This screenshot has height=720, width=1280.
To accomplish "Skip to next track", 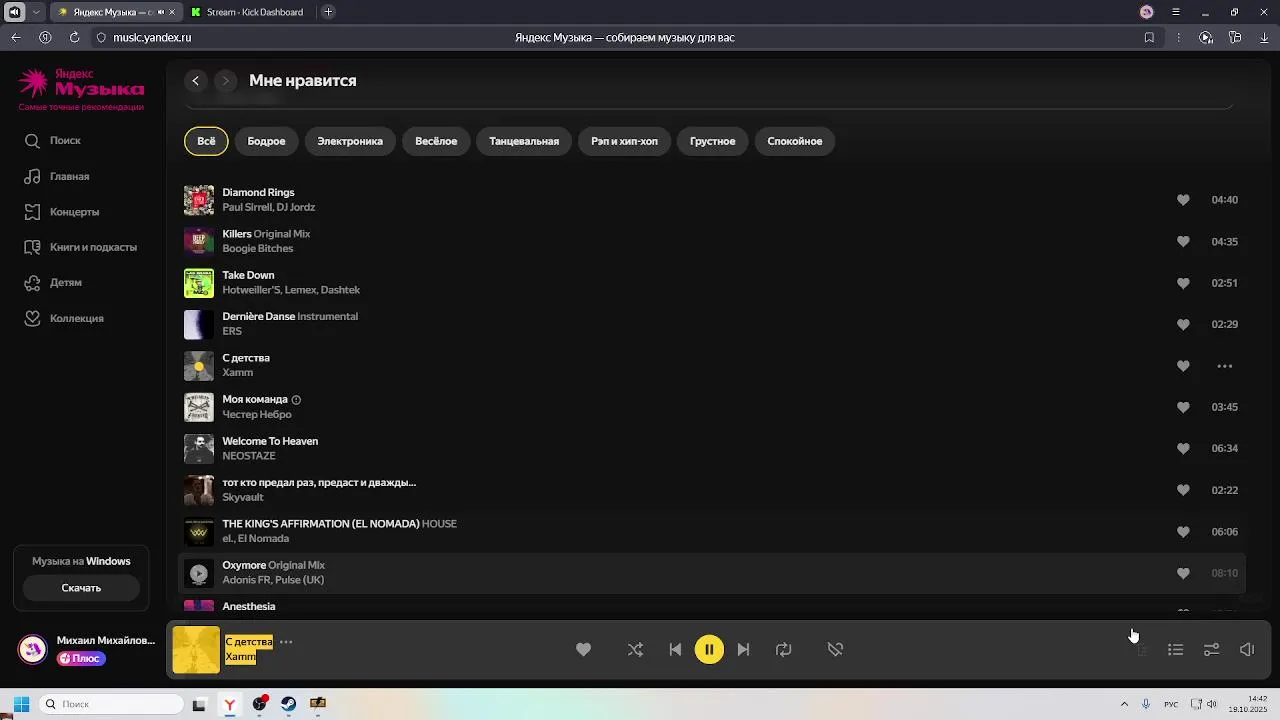I will point(743,650).
